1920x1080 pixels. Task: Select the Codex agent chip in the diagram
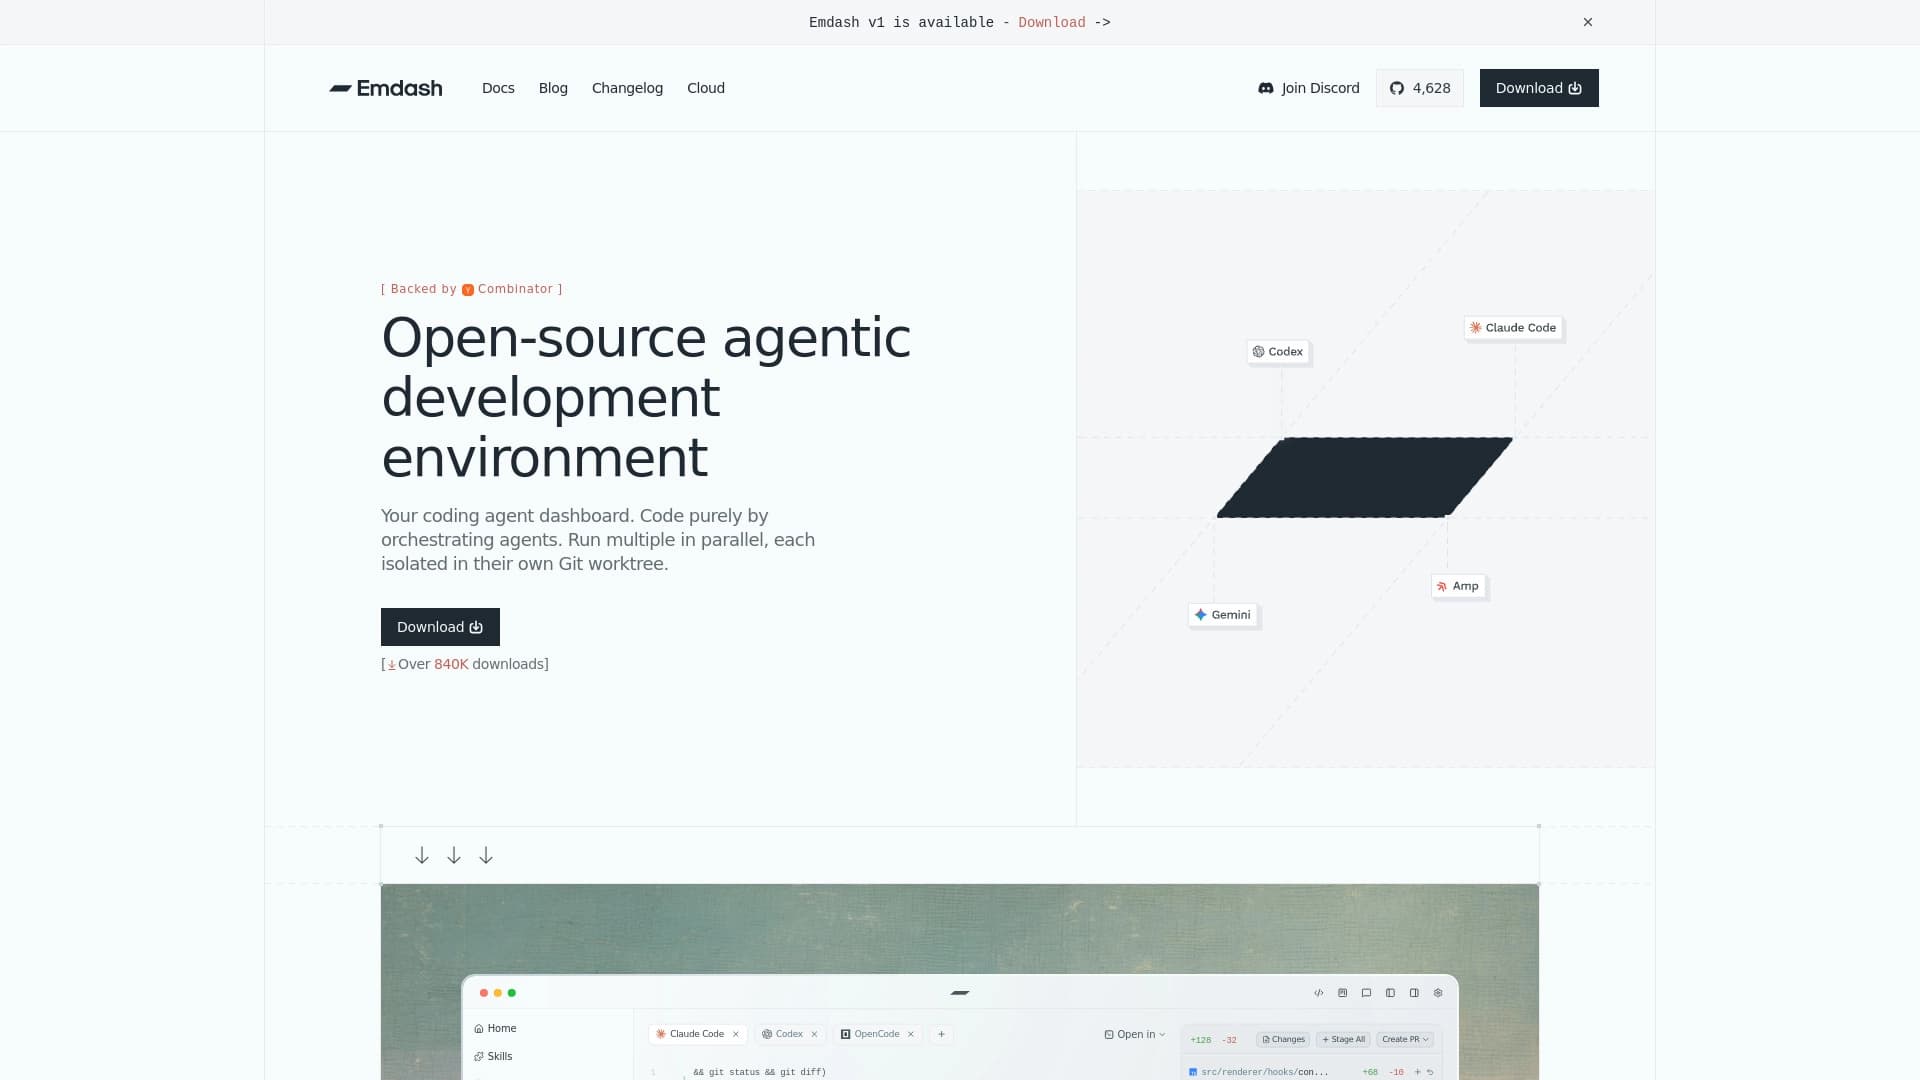click(x=1278, y=352)
